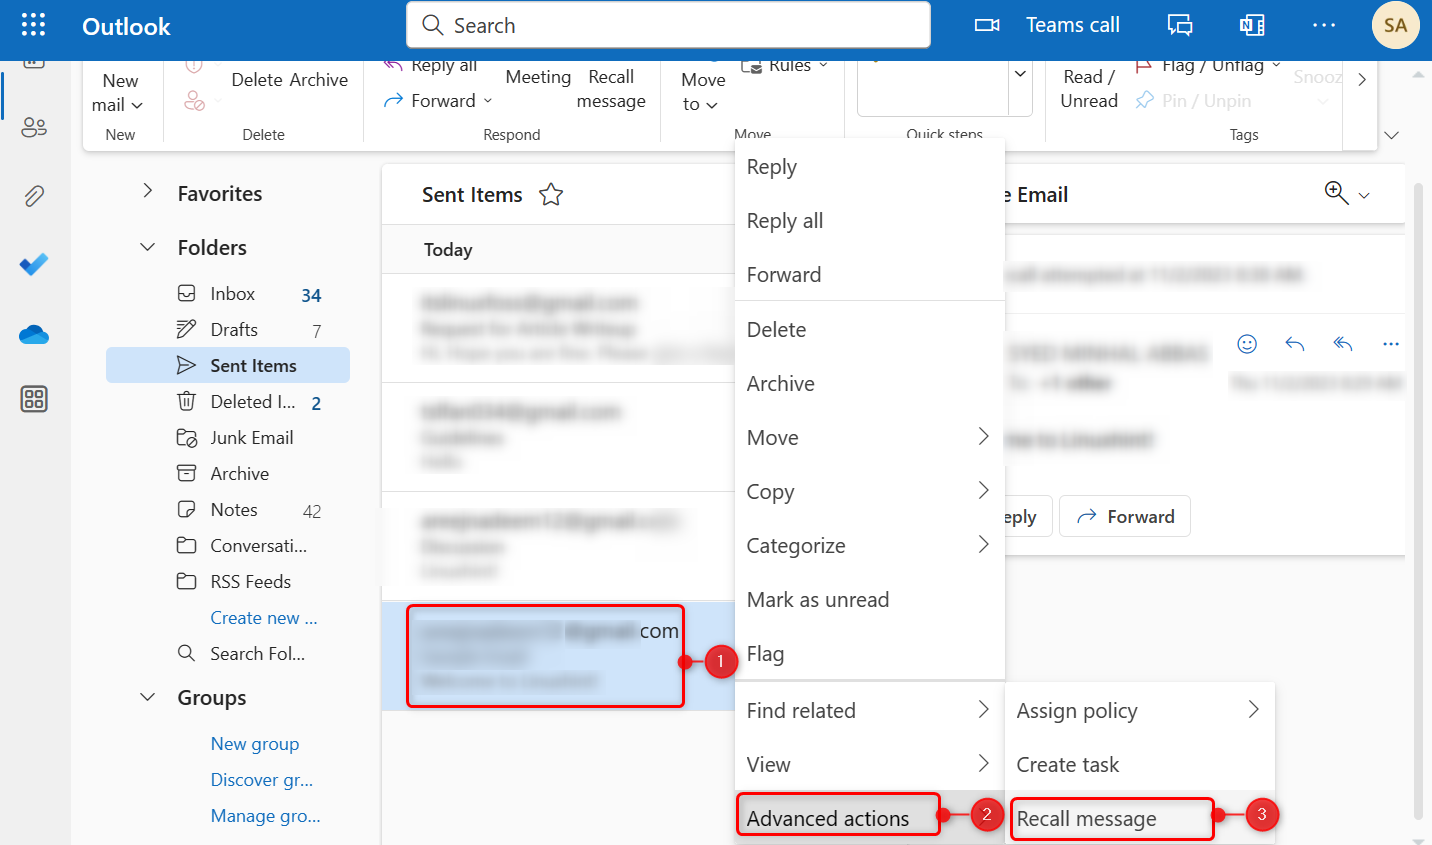This screenshot has height=845, width=1432.
Task: Click the Create new folder link
Action: (x=264, y=617)
